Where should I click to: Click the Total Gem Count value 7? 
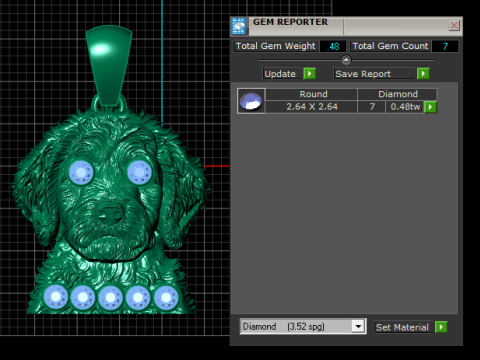[445, 46]
